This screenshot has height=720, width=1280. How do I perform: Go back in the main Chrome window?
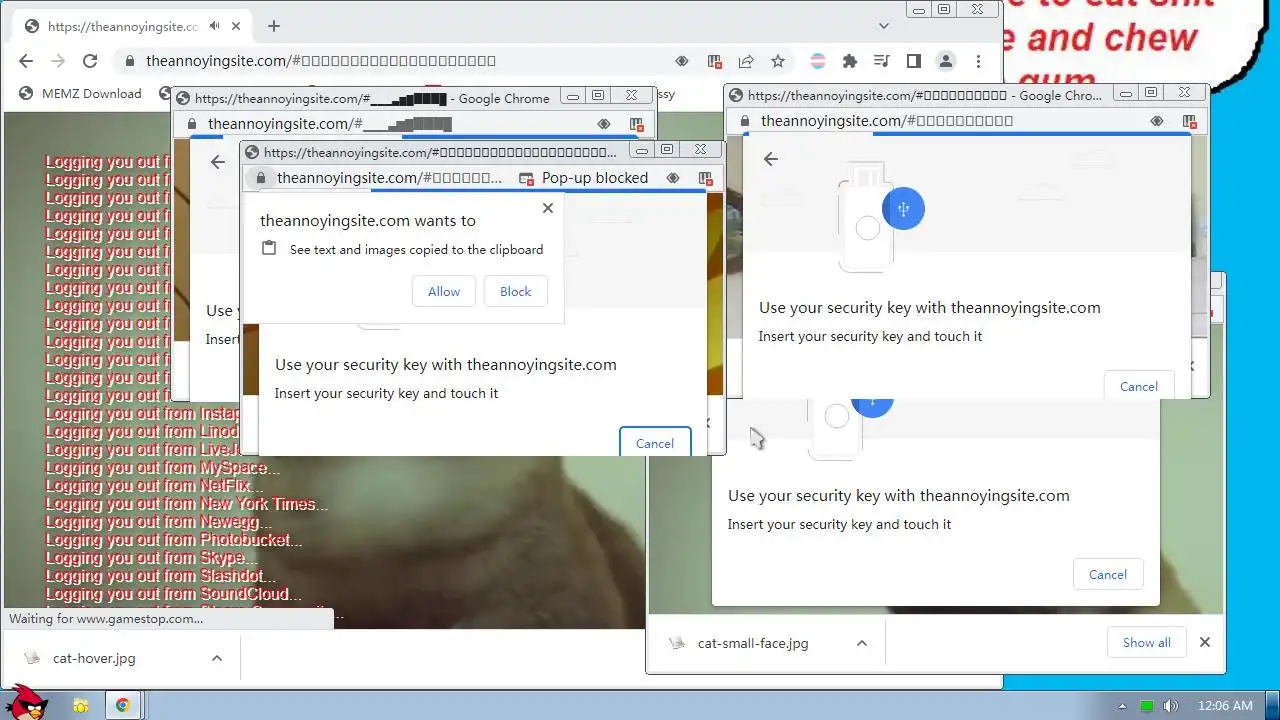[x=26, y=61]
